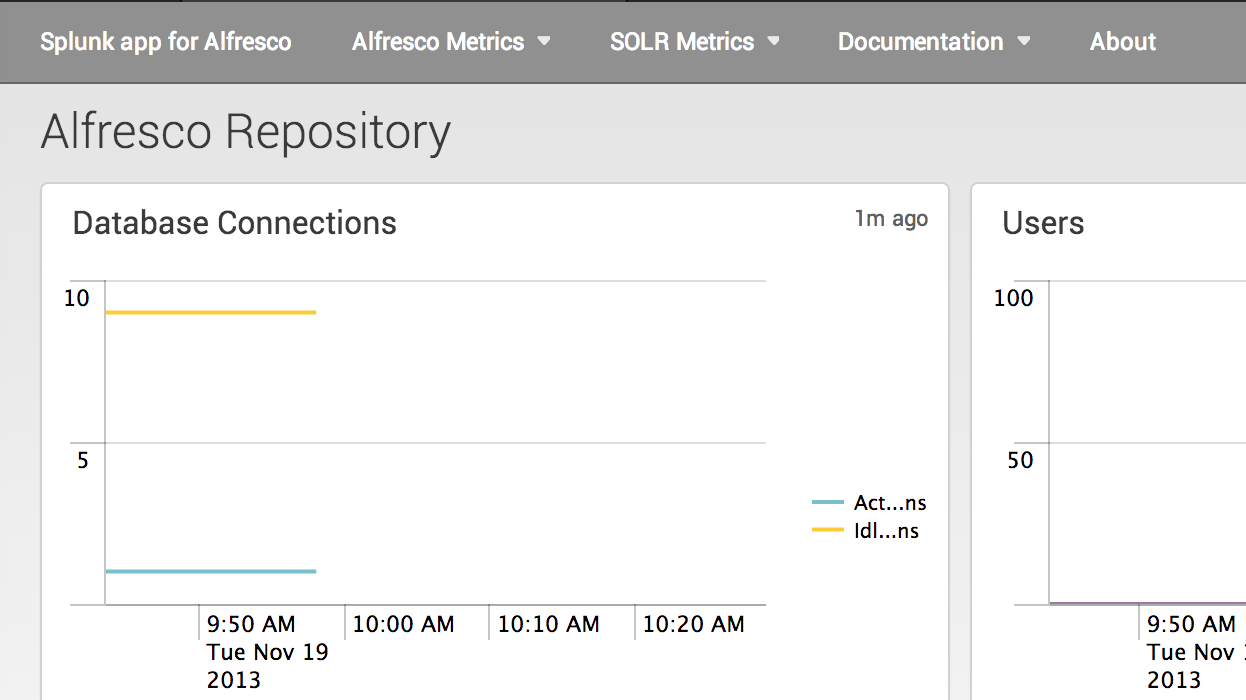Select the Users panel title
1246x700 pixels.
1043,222
